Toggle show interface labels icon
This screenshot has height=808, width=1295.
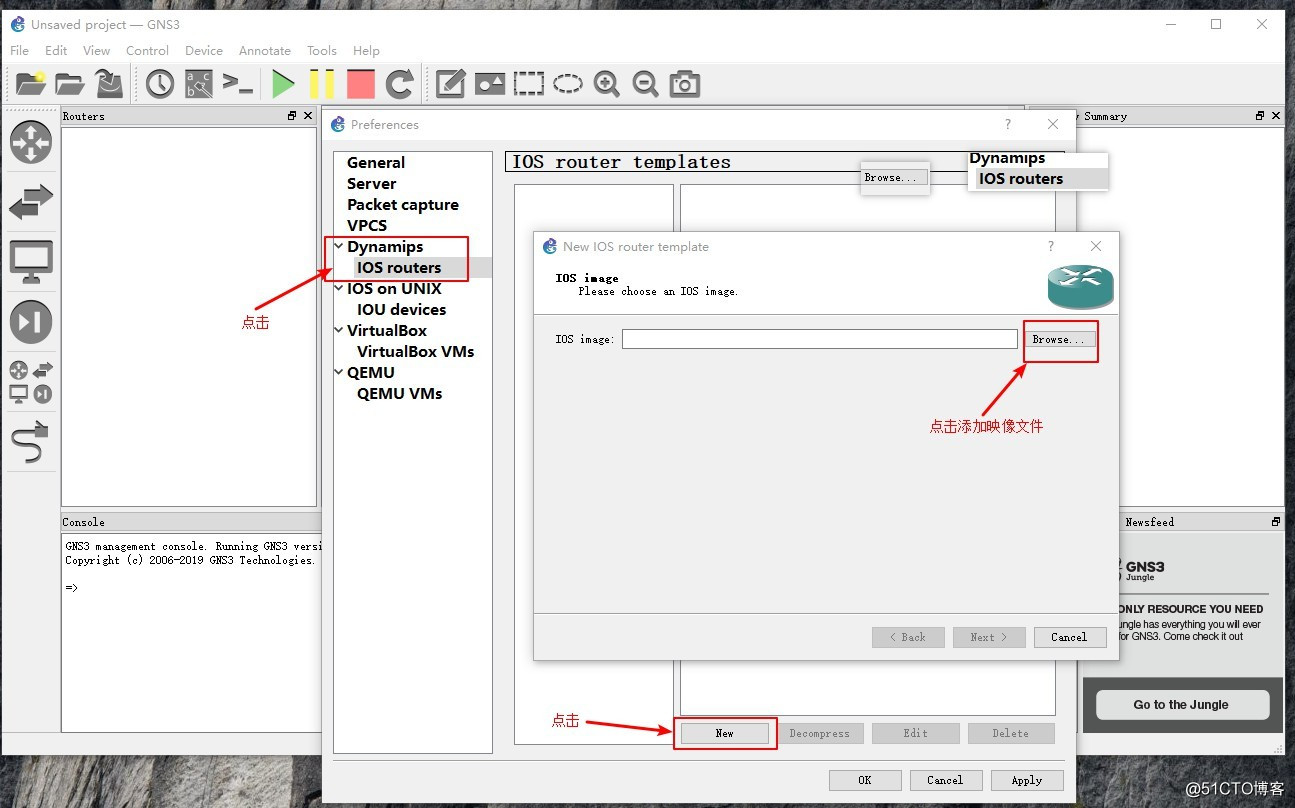[199, 84]
